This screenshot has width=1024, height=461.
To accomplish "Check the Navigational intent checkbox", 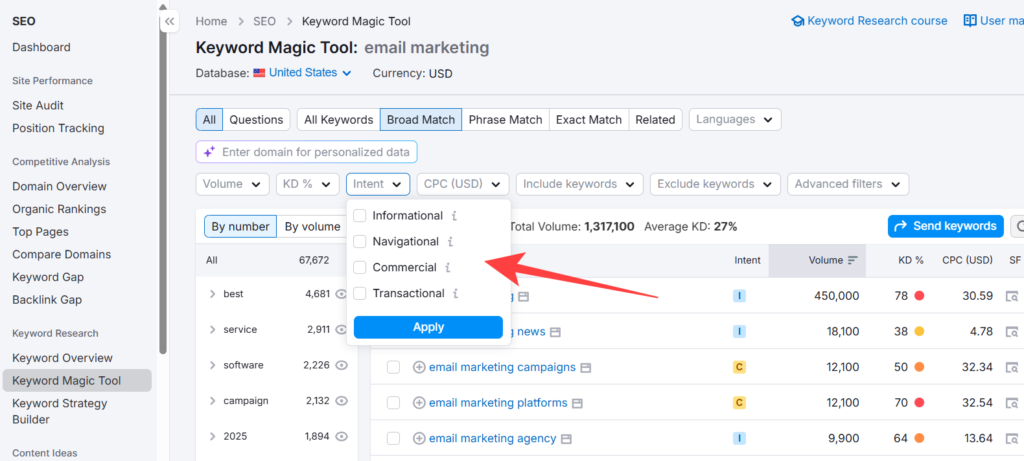I will pyautogui.click(x=360, y=242).
